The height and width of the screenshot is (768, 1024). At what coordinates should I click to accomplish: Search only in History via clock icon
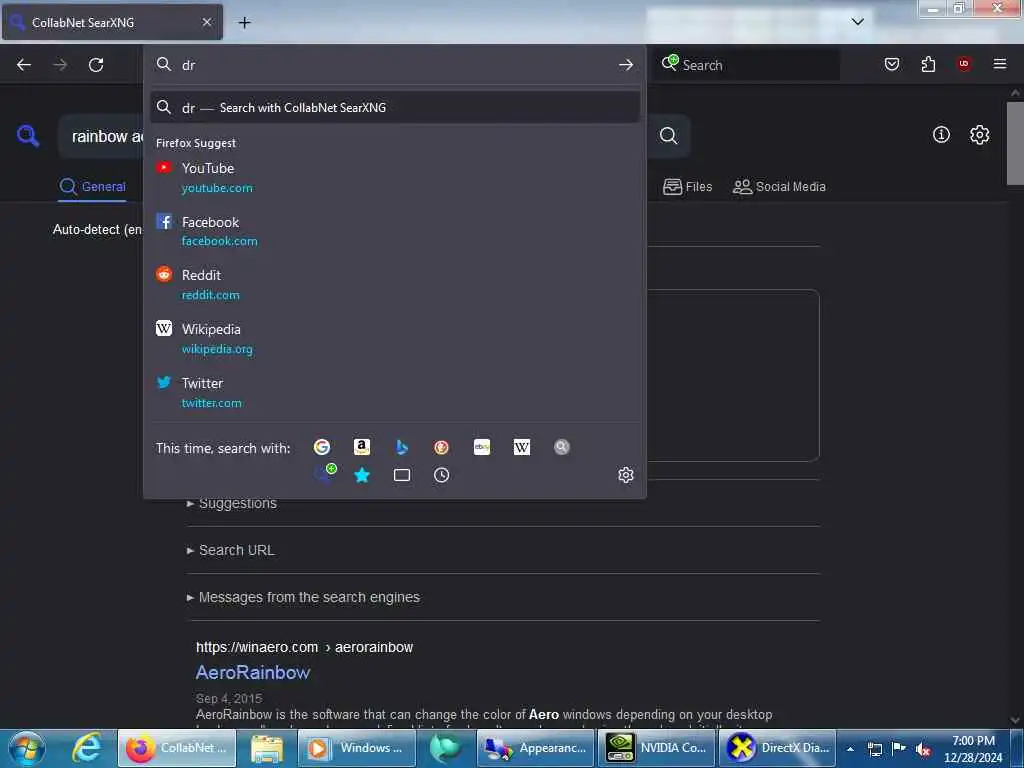[441, 475]
